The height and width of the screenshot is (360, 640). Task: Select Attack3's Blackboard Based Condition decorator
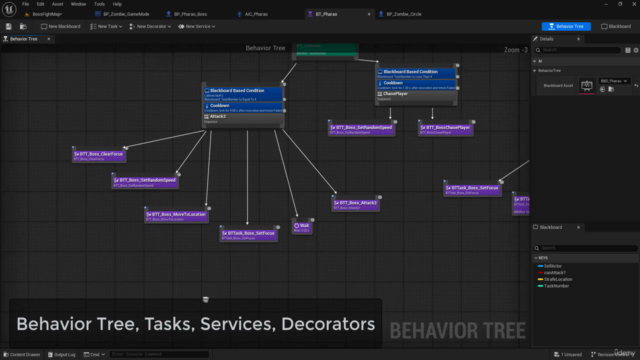tap(243, 94)
